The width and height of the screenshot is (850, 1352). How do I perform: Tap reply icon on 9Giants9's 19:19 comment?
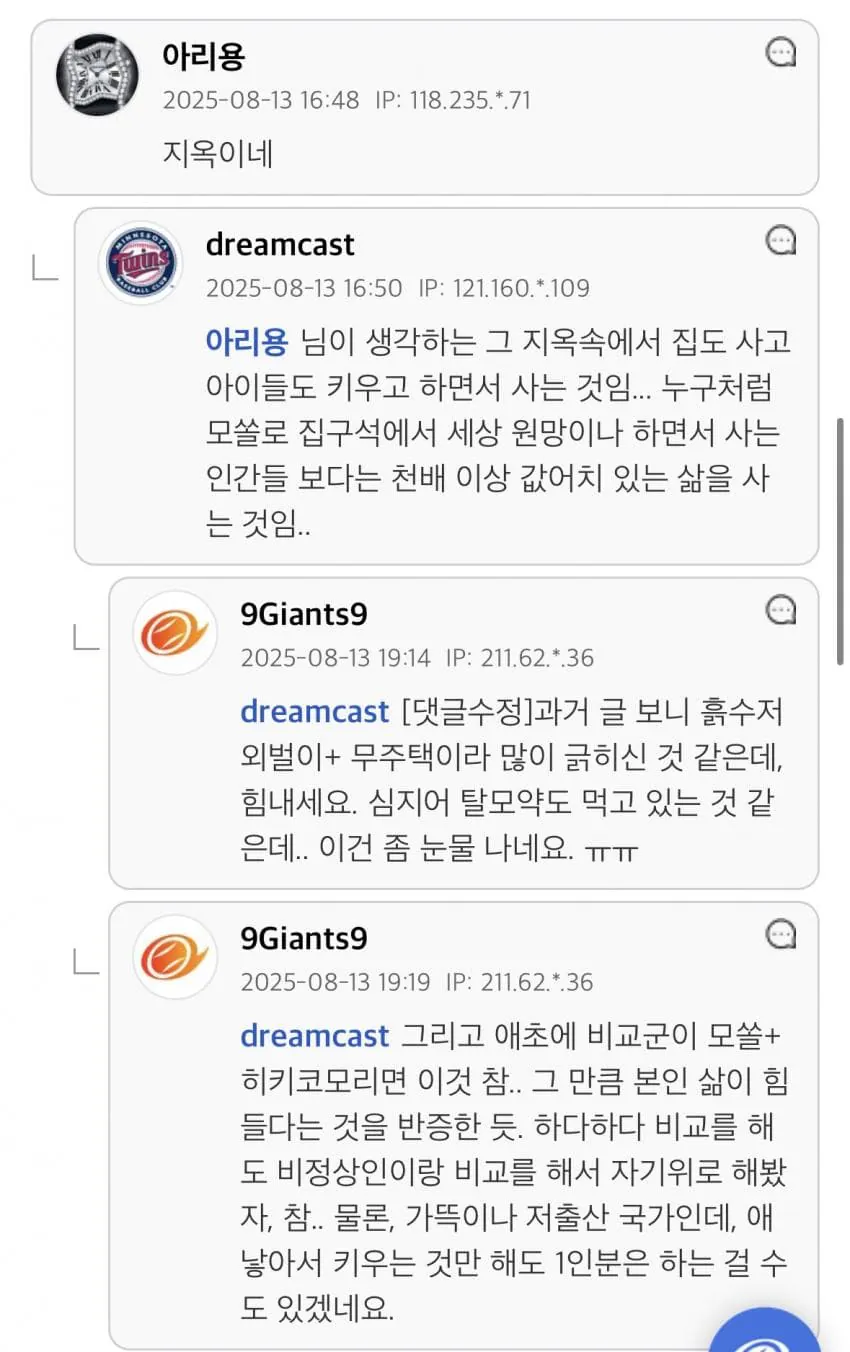[x=780, y=934]
